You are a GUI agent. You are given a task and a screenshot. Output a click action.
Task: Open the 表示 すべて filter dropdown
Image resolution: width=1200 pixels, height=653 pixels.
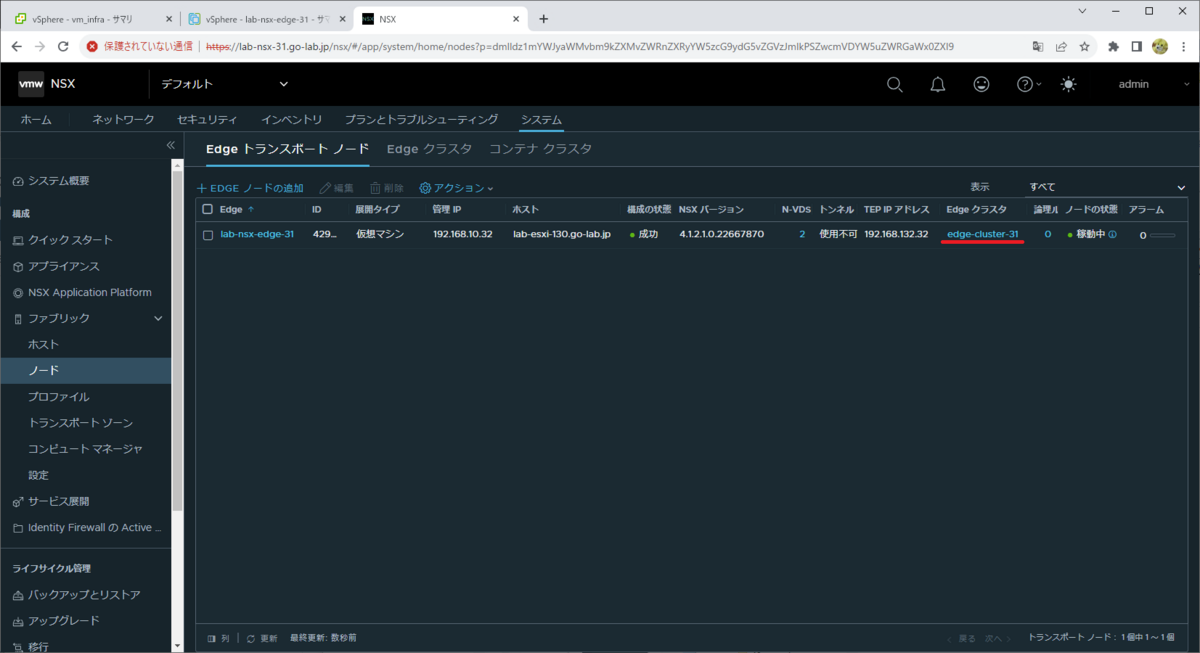(x=1107, y=187)
